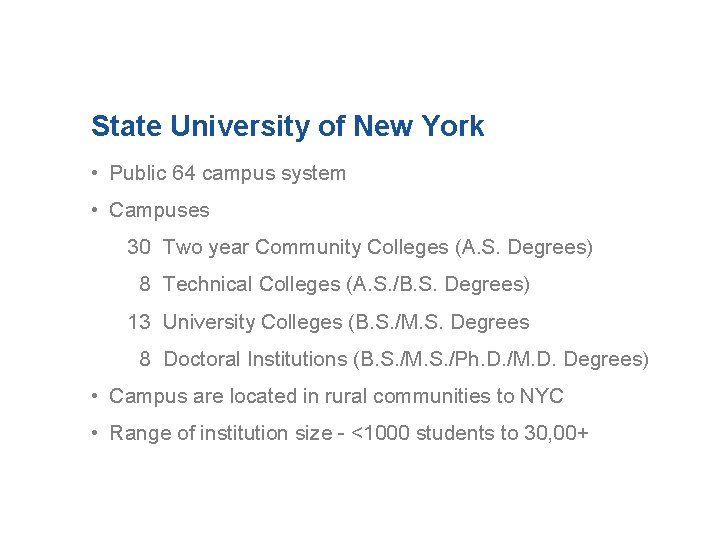Click the number 30 before Community Colleges
The height and width of the screenshot is (540, 720).
tap(138, 247)
